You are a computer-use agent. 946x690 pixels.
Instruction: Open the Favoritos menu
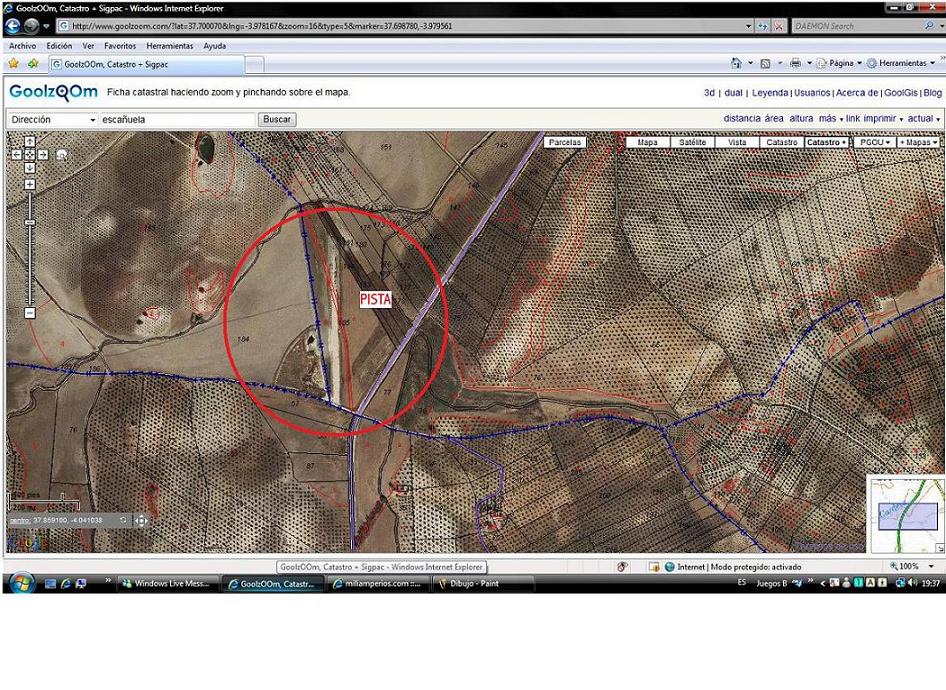(120, 46)
